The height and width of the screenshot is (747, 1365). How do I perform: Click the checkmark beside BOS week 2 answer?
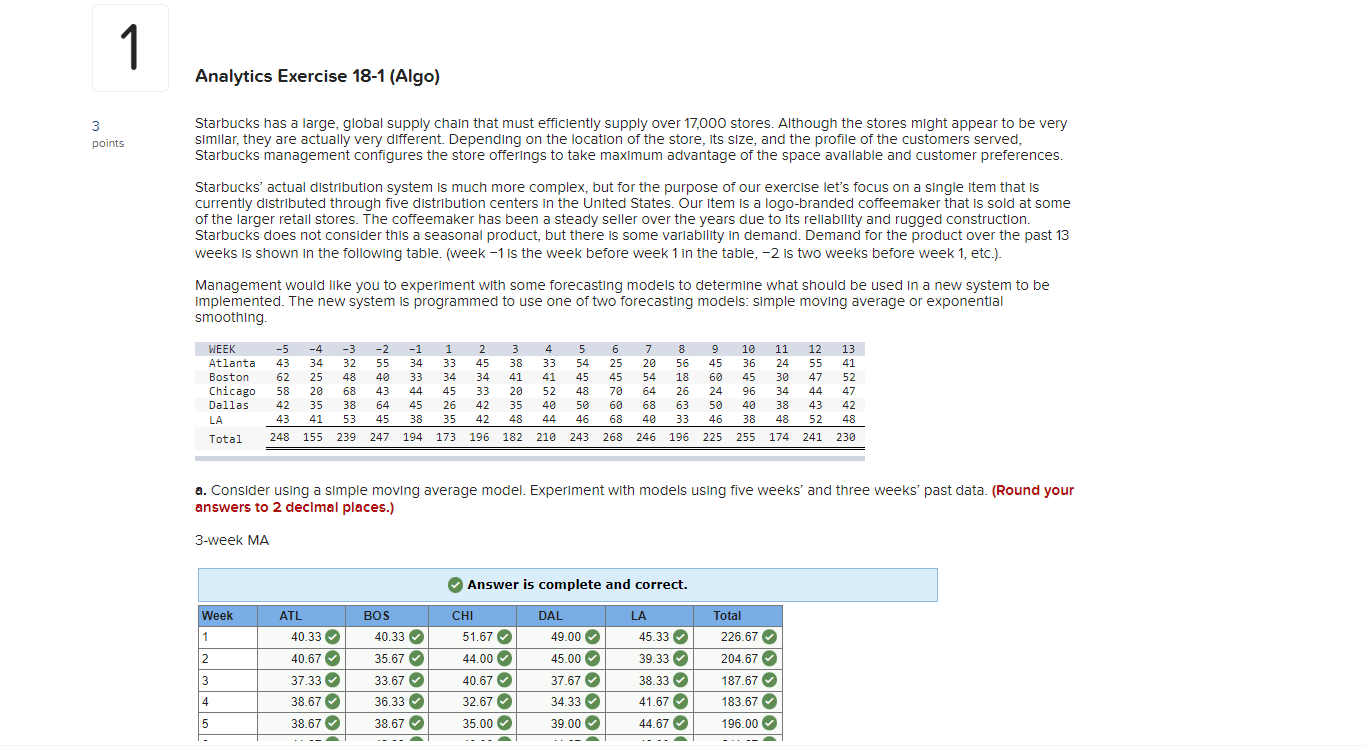coord(416,658)
